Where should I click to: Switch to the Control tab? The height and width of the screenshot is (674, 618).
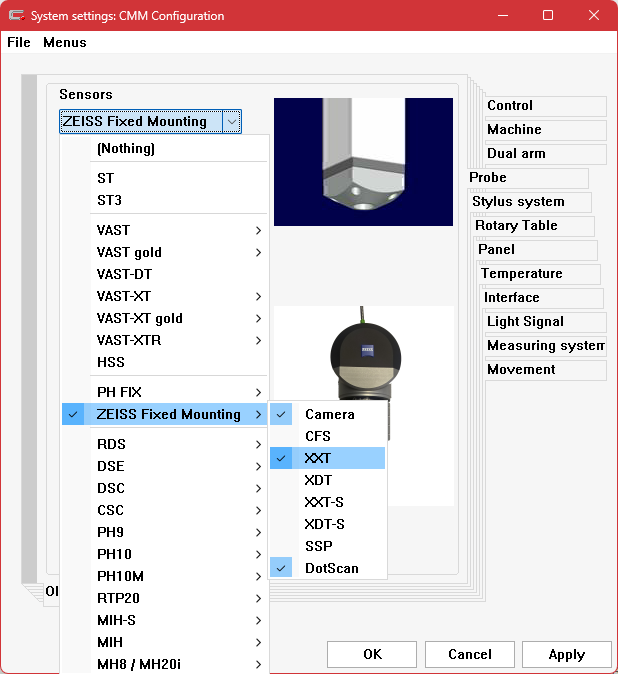coord(545,106)
